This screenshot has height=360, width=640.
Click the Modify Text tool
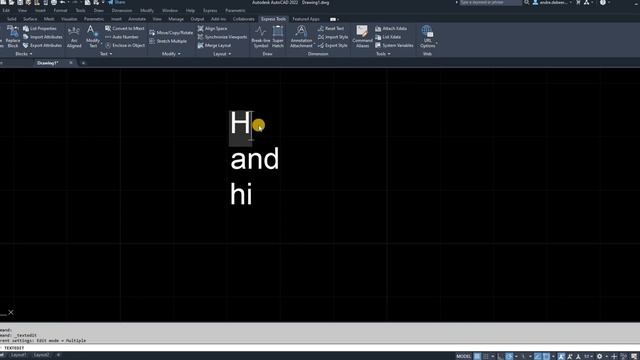pyautogui.click(x=93, y=37)
